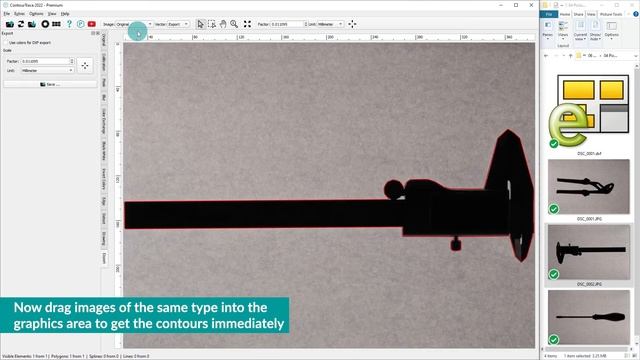Open the File menu
Screen dimensions: 640x360
7,14
